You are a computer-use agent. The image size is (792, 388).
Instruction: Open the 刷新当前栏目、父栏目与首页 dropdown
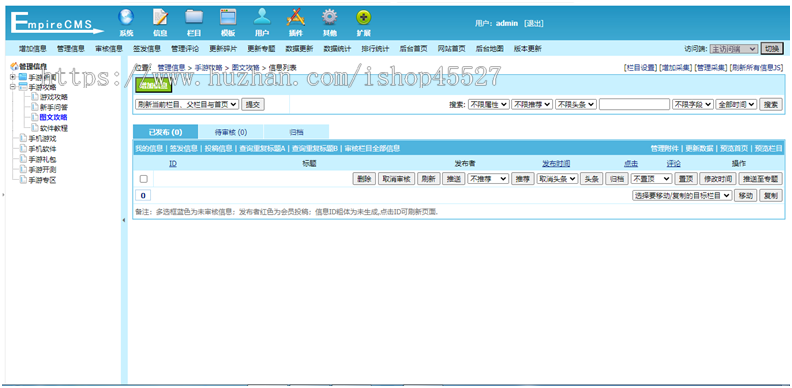(187, 104)
